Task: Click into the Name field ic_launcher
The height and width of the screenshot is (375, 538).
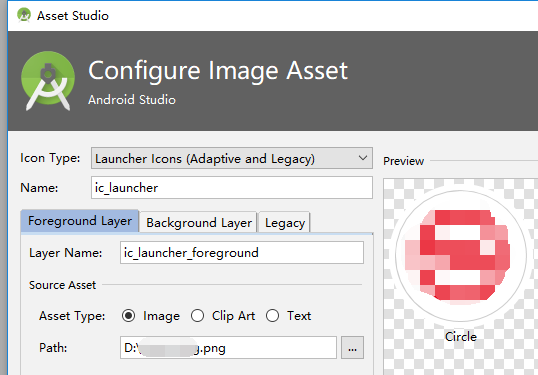Action: pos(232,188)
